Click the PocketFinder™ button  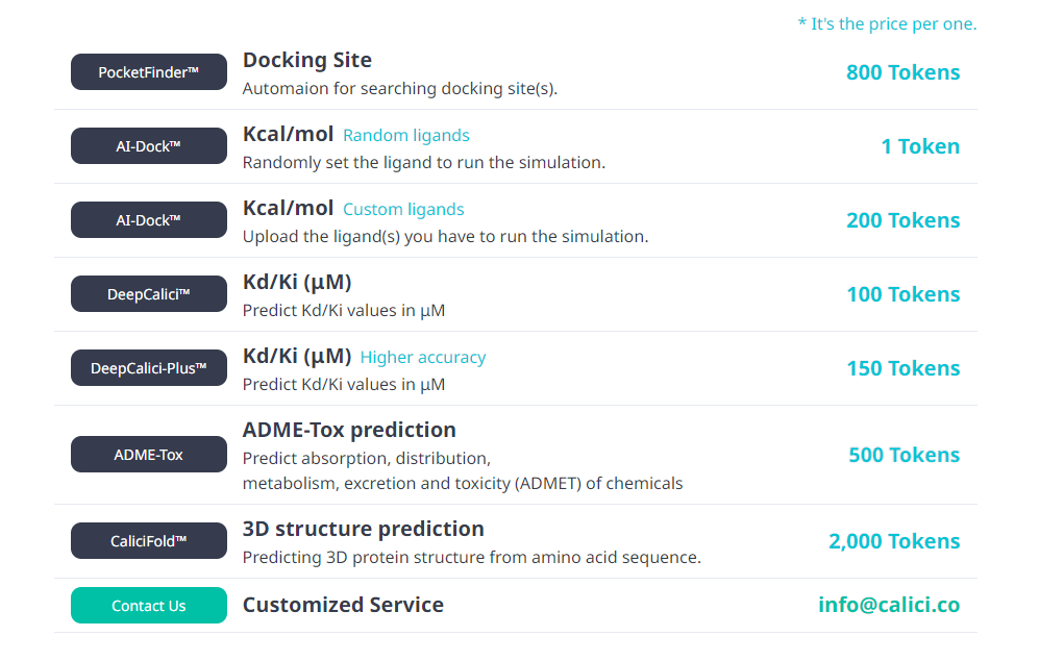149,72
